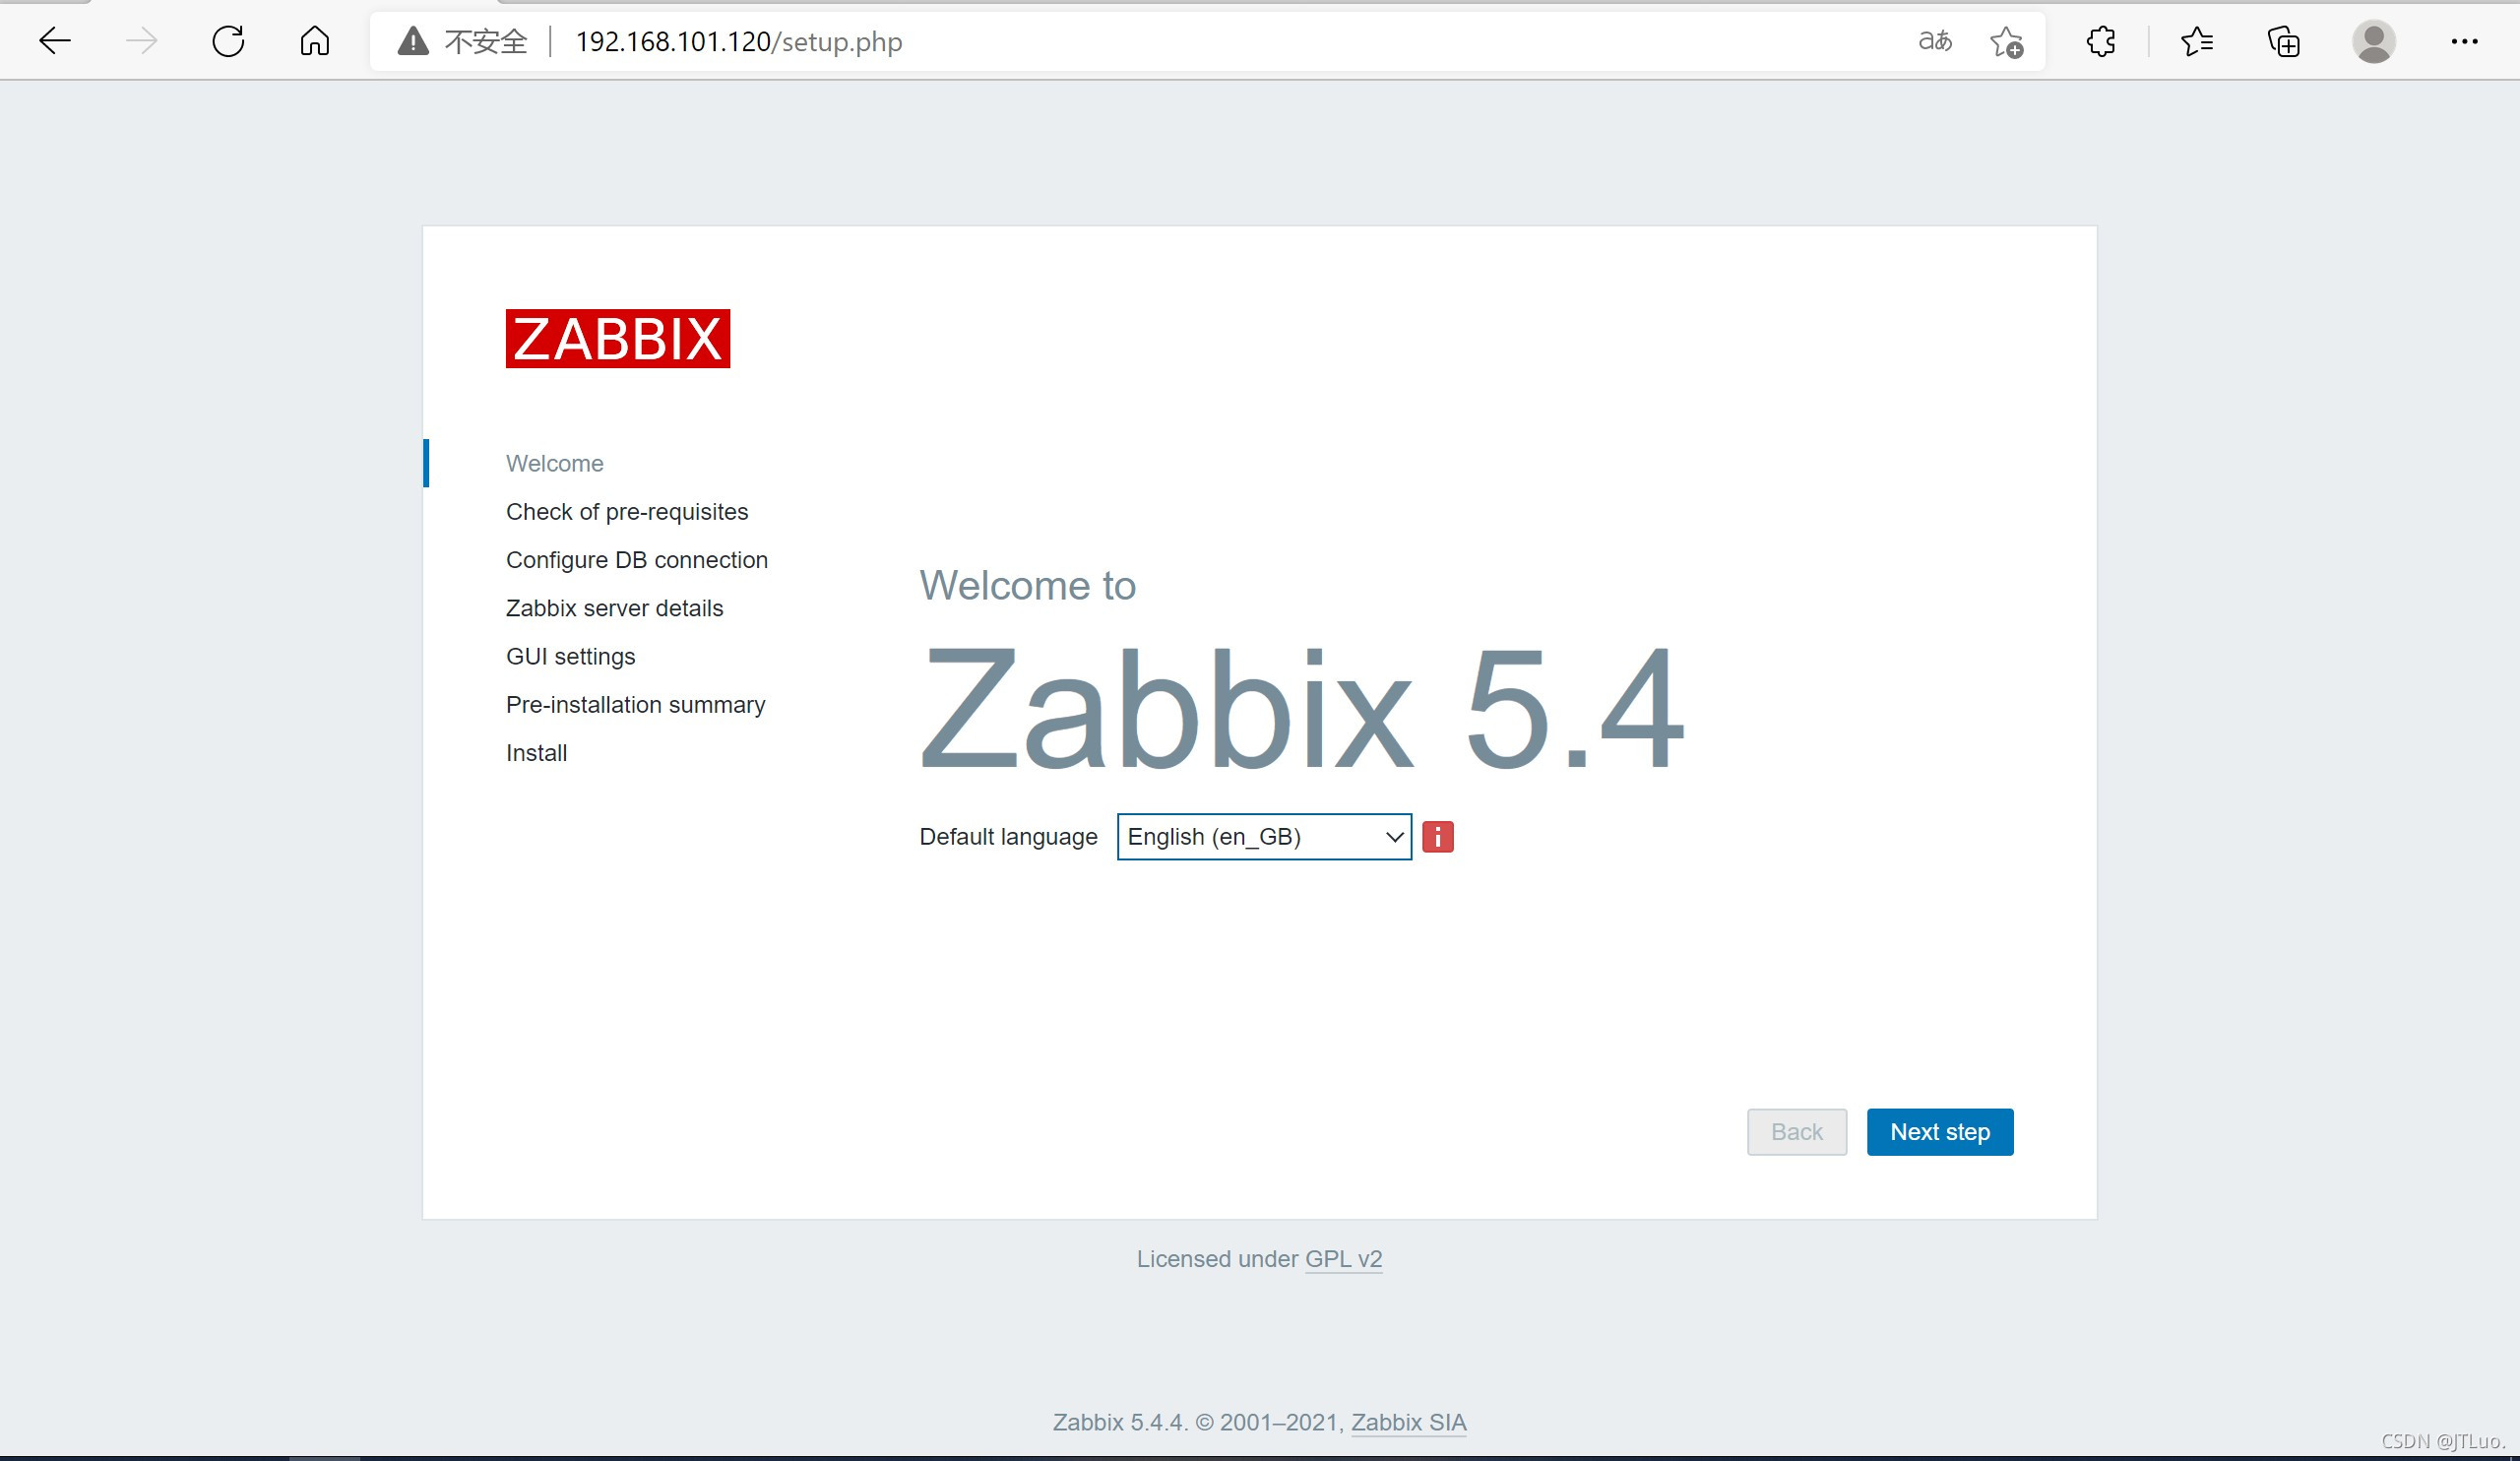Open the Zabbix SIA link
Image resolution: width=2520 pixels, height=1461 pixels.
[x=1408, y=1422]
